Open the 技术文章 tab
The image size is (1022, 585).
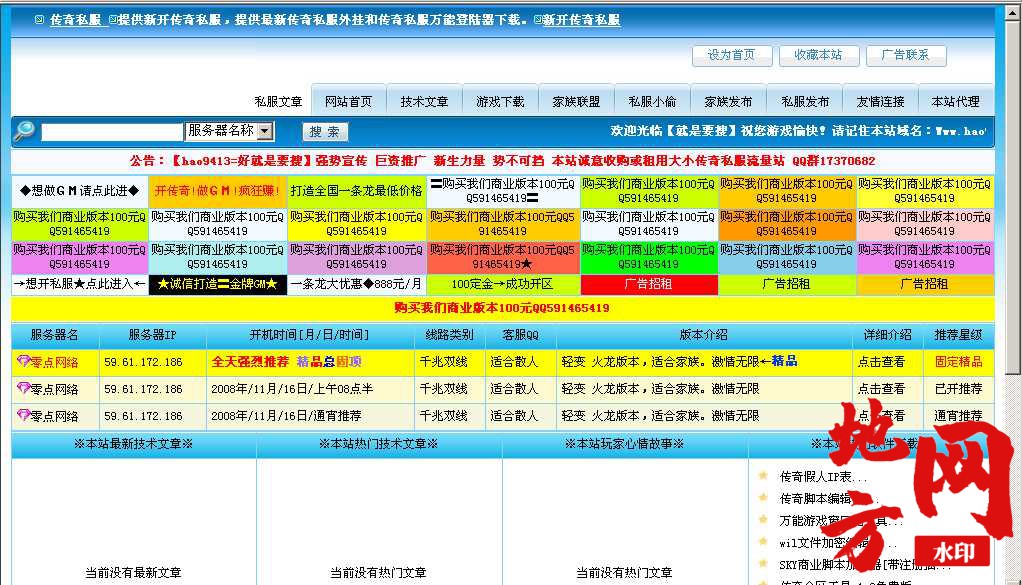tap(424, 101)
